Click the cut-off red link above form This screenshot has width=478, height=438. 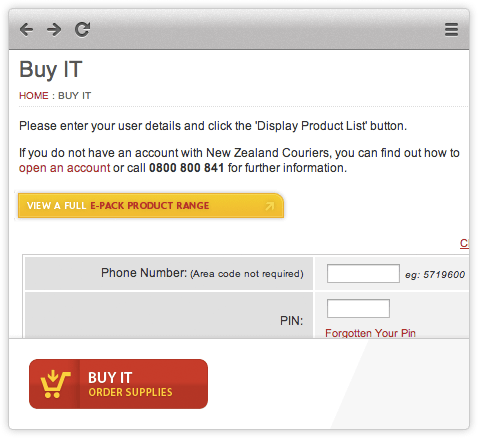464,243
